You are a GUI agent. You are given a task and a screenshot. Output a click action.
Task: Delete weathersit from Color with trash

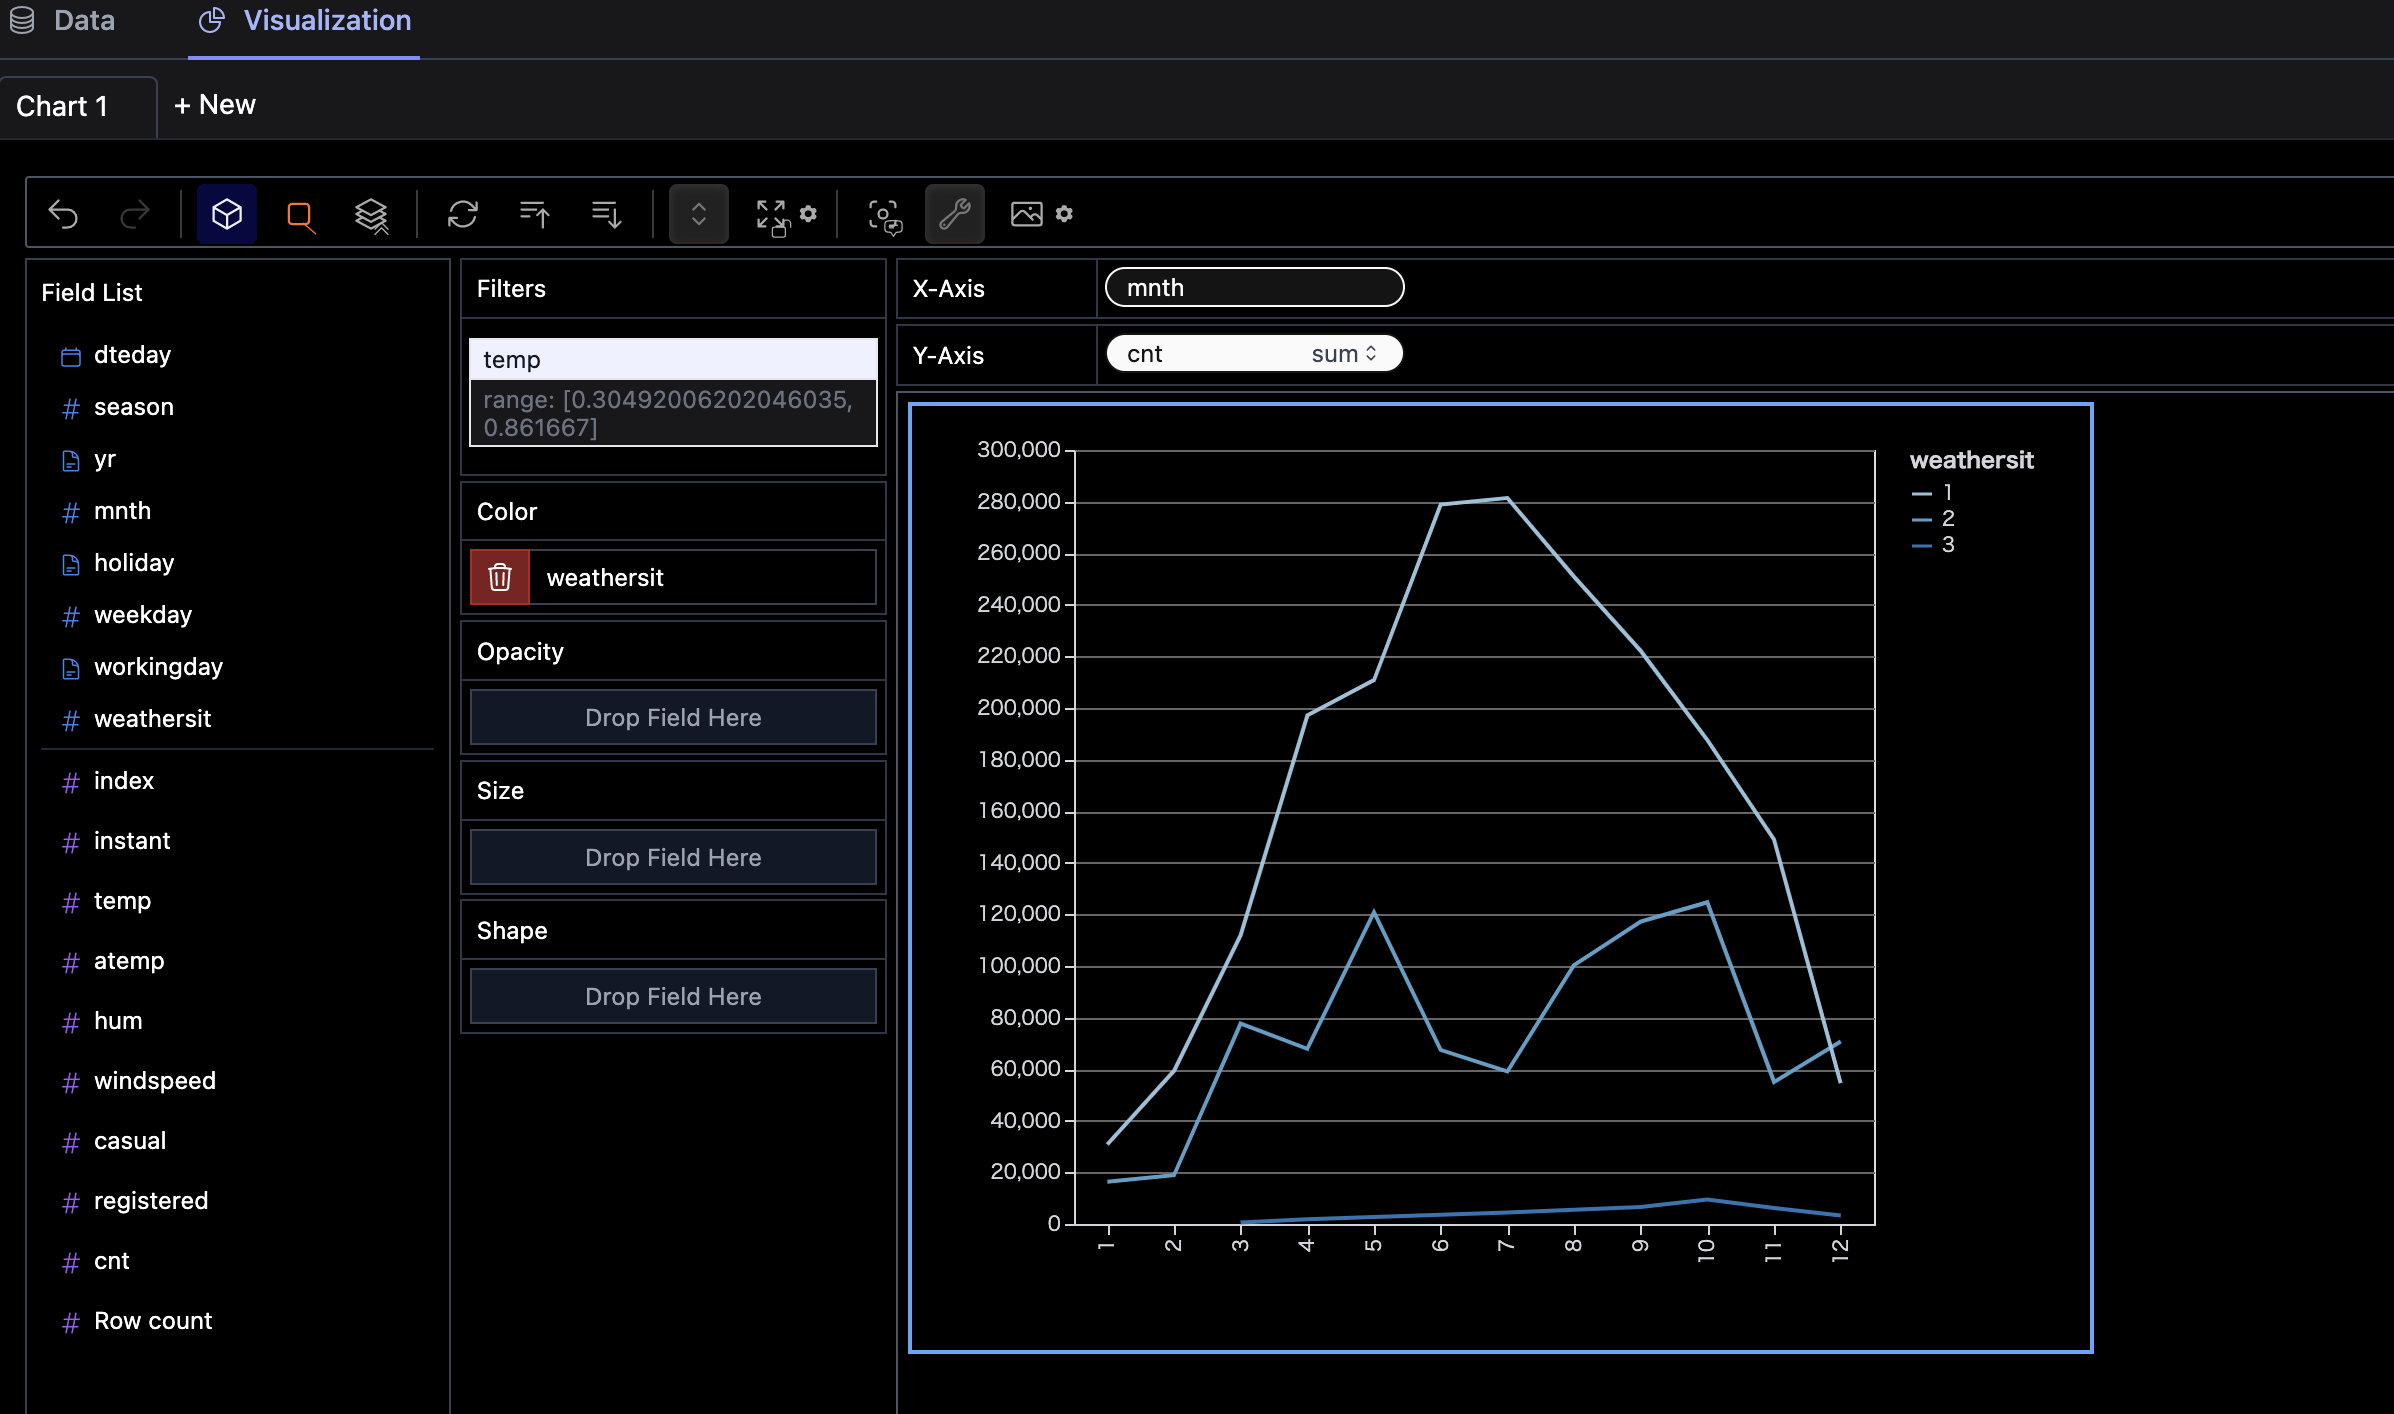tap(500, 577)
